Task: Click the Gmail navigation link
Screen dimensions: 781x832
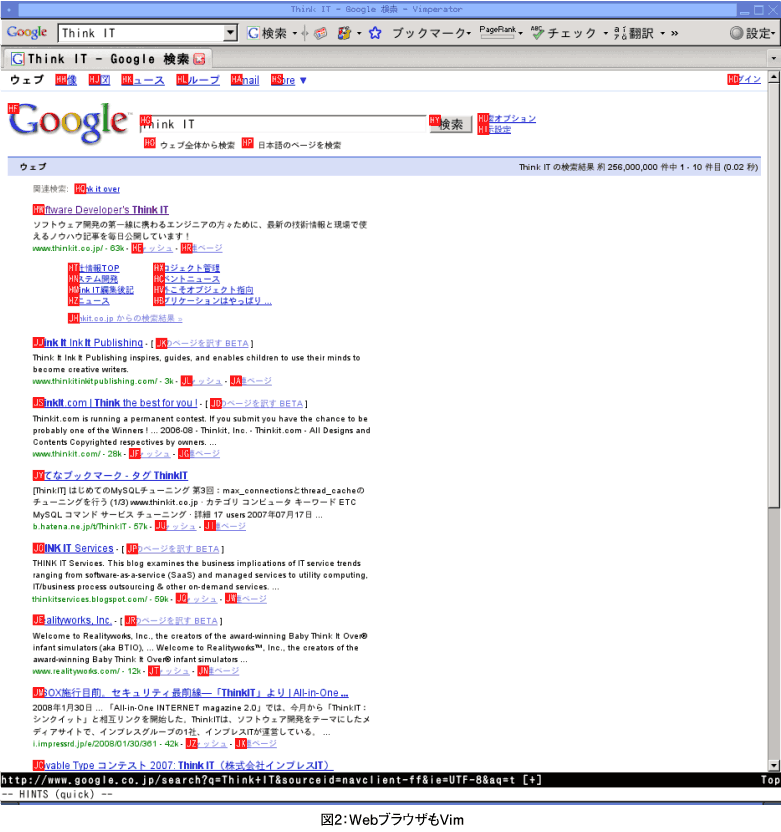Action: (x=245, y=80)
